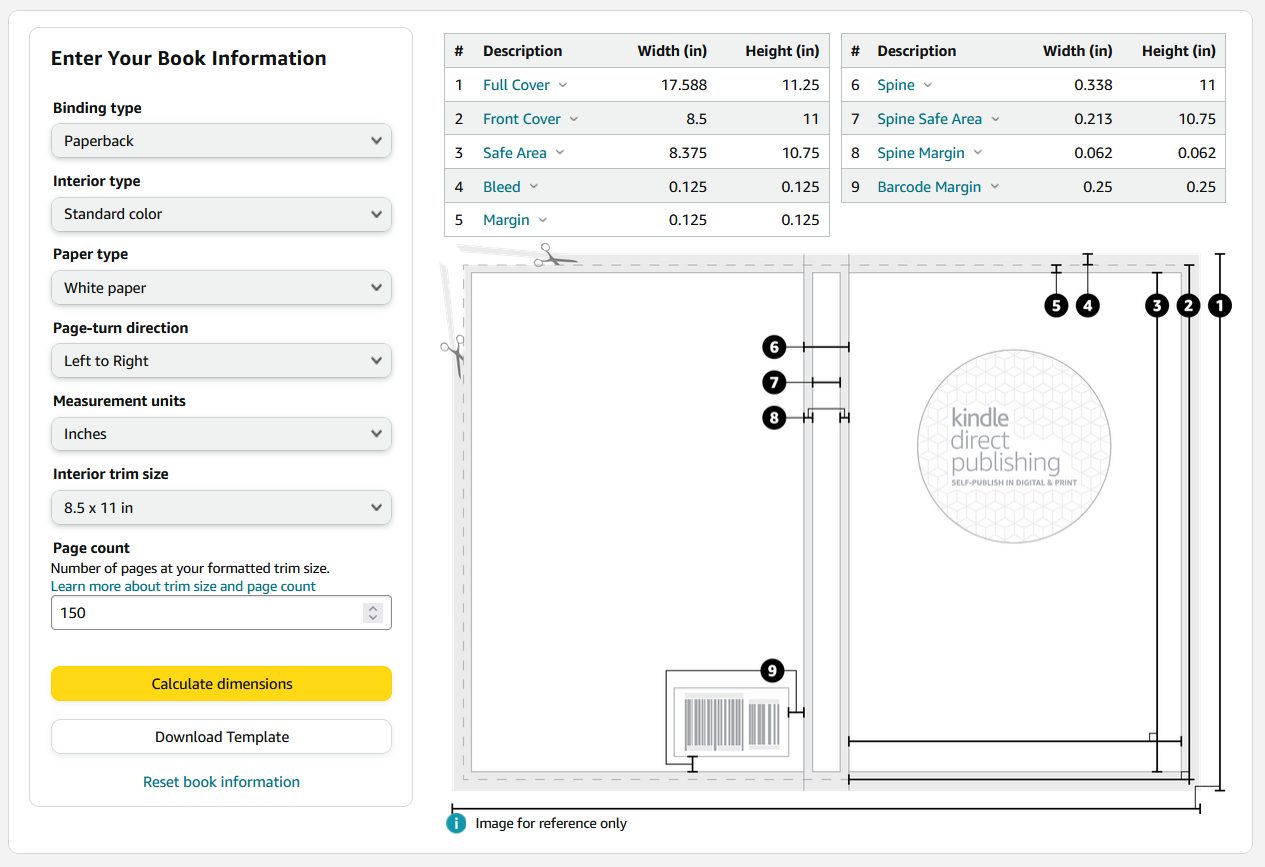Click the number 4 bleed marker
Image resolution: width=1265 pixels, height=867 pixels.
(1087, 306)
